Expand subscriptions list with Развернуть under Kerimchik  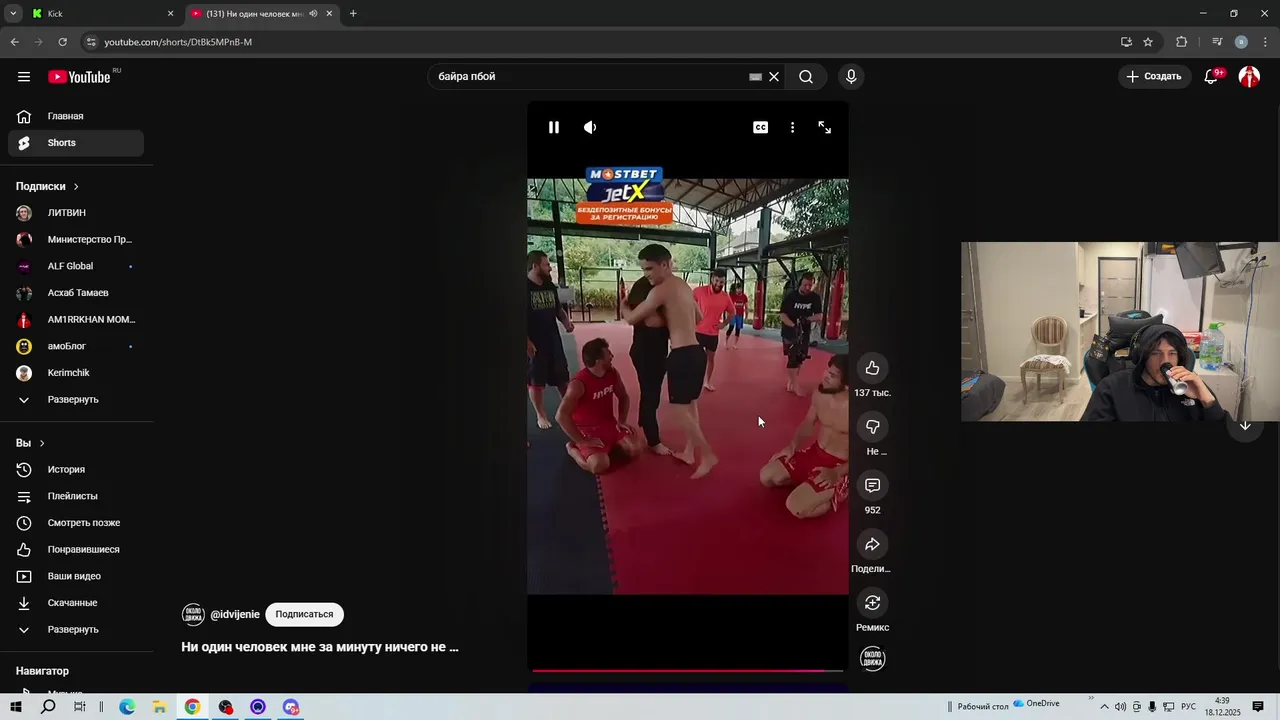[x=76, y=400]
